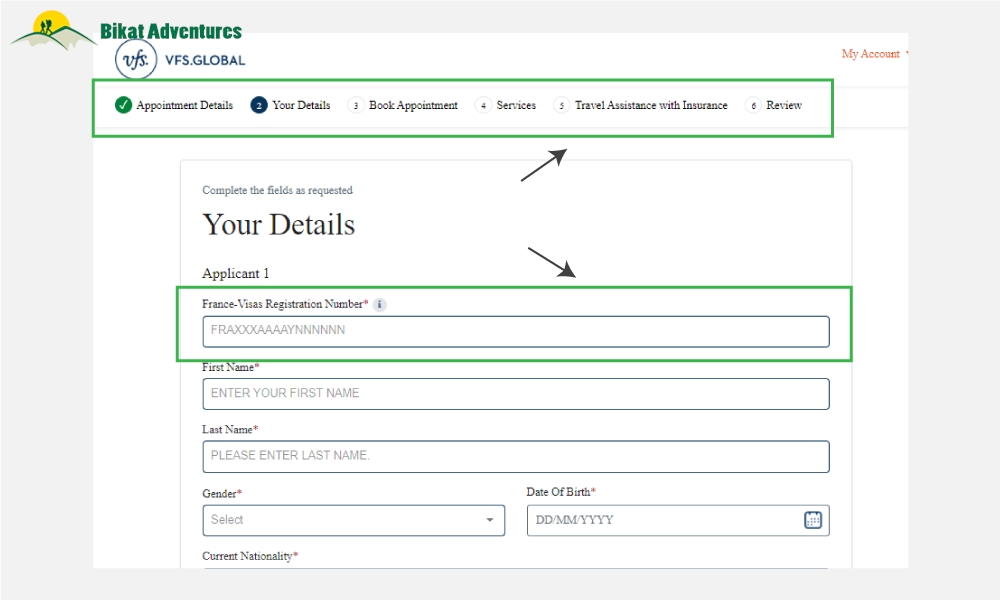Open the Gender Select dropdown

point(354,520)
